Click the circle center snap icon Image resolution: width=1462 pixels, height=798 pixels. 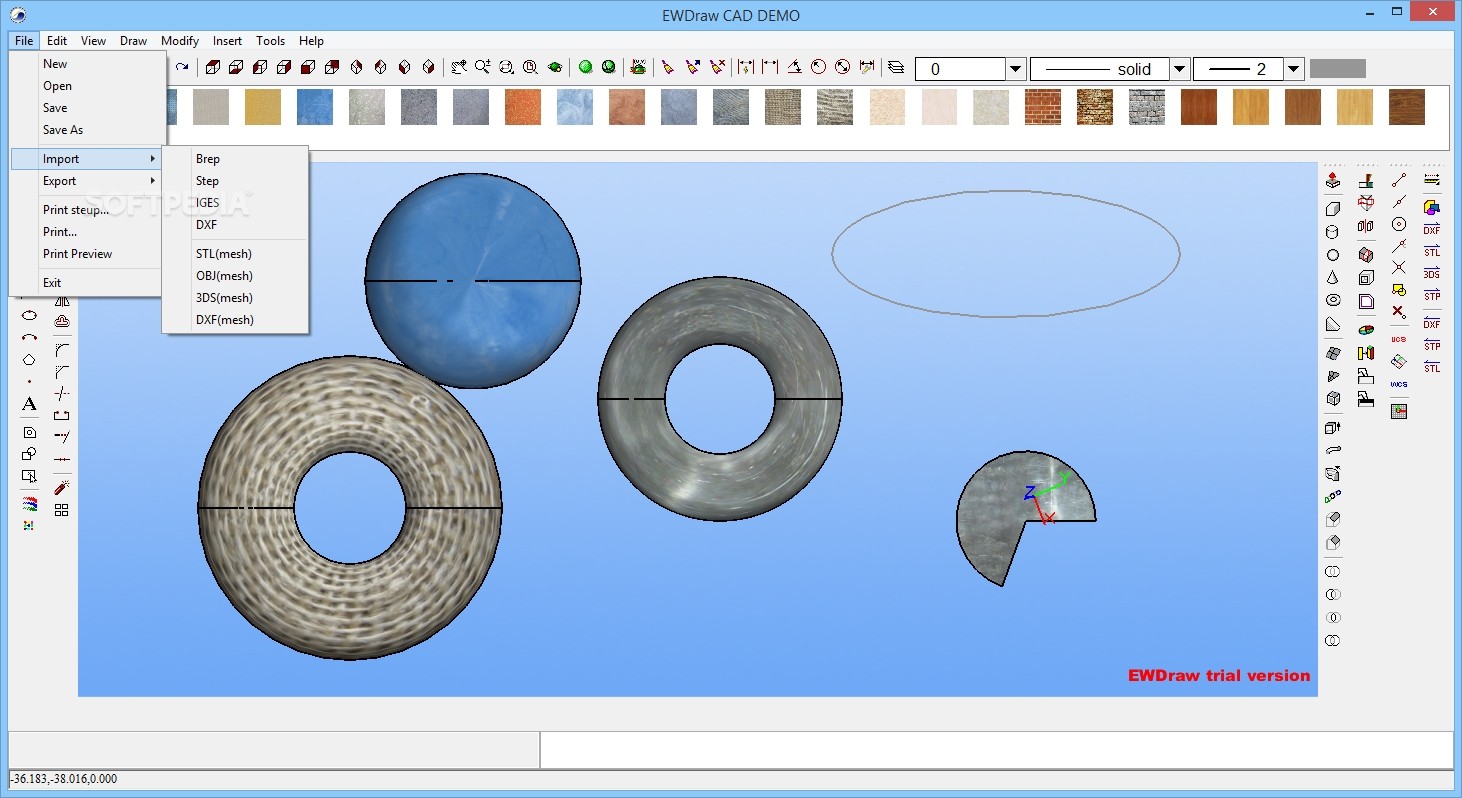[x=1399, y=224]
